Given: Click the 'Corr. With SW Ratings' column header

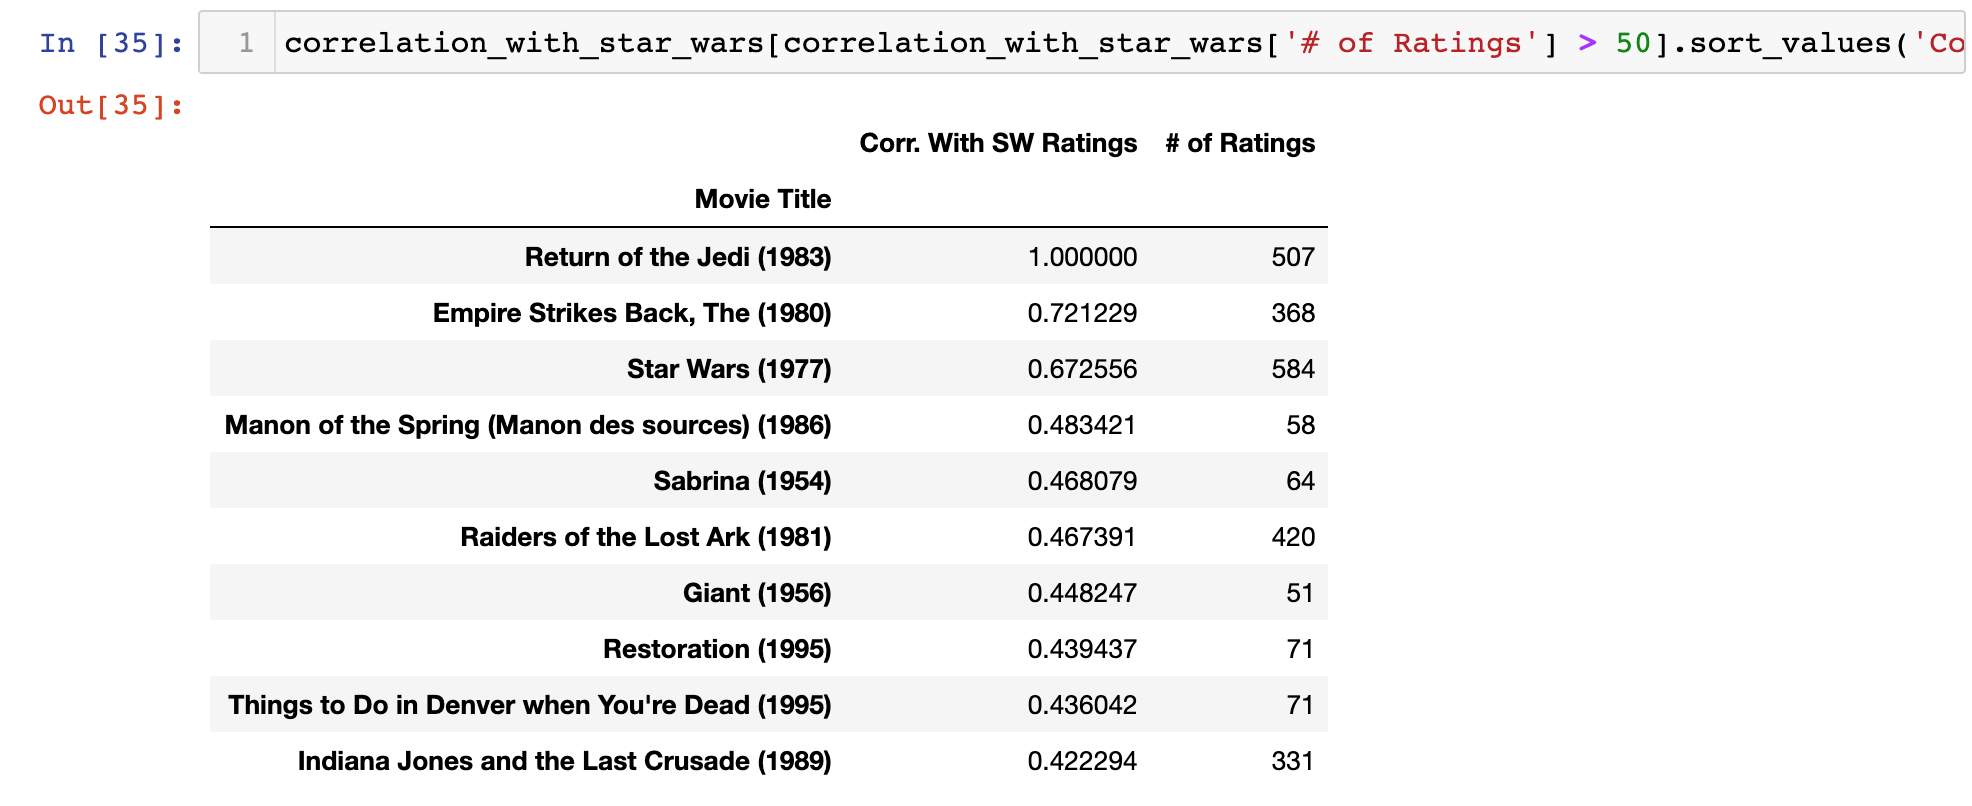Looking at the screenshot, I should pyautogui.click(x=998, y=143).
